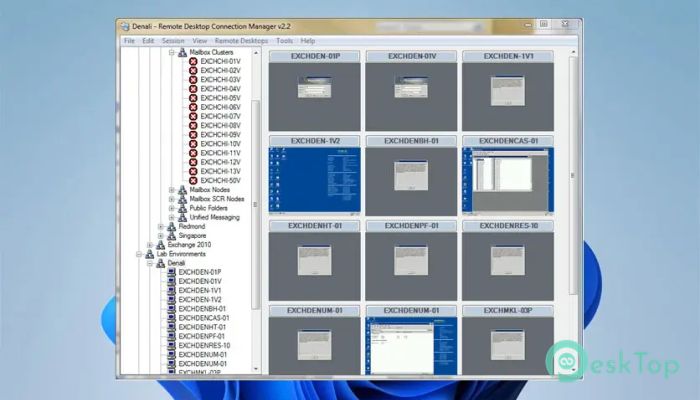Image resolution: width=700 pixels, height=400 pixels.
Task: Open the Tools menu
Action: (x=284, y=41)
